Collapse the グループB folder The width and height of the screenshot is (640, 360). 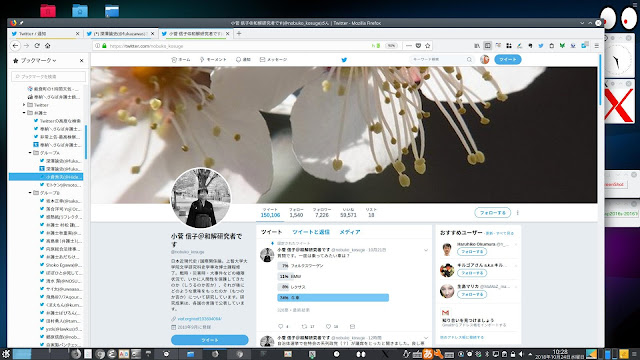coord(30,193)
